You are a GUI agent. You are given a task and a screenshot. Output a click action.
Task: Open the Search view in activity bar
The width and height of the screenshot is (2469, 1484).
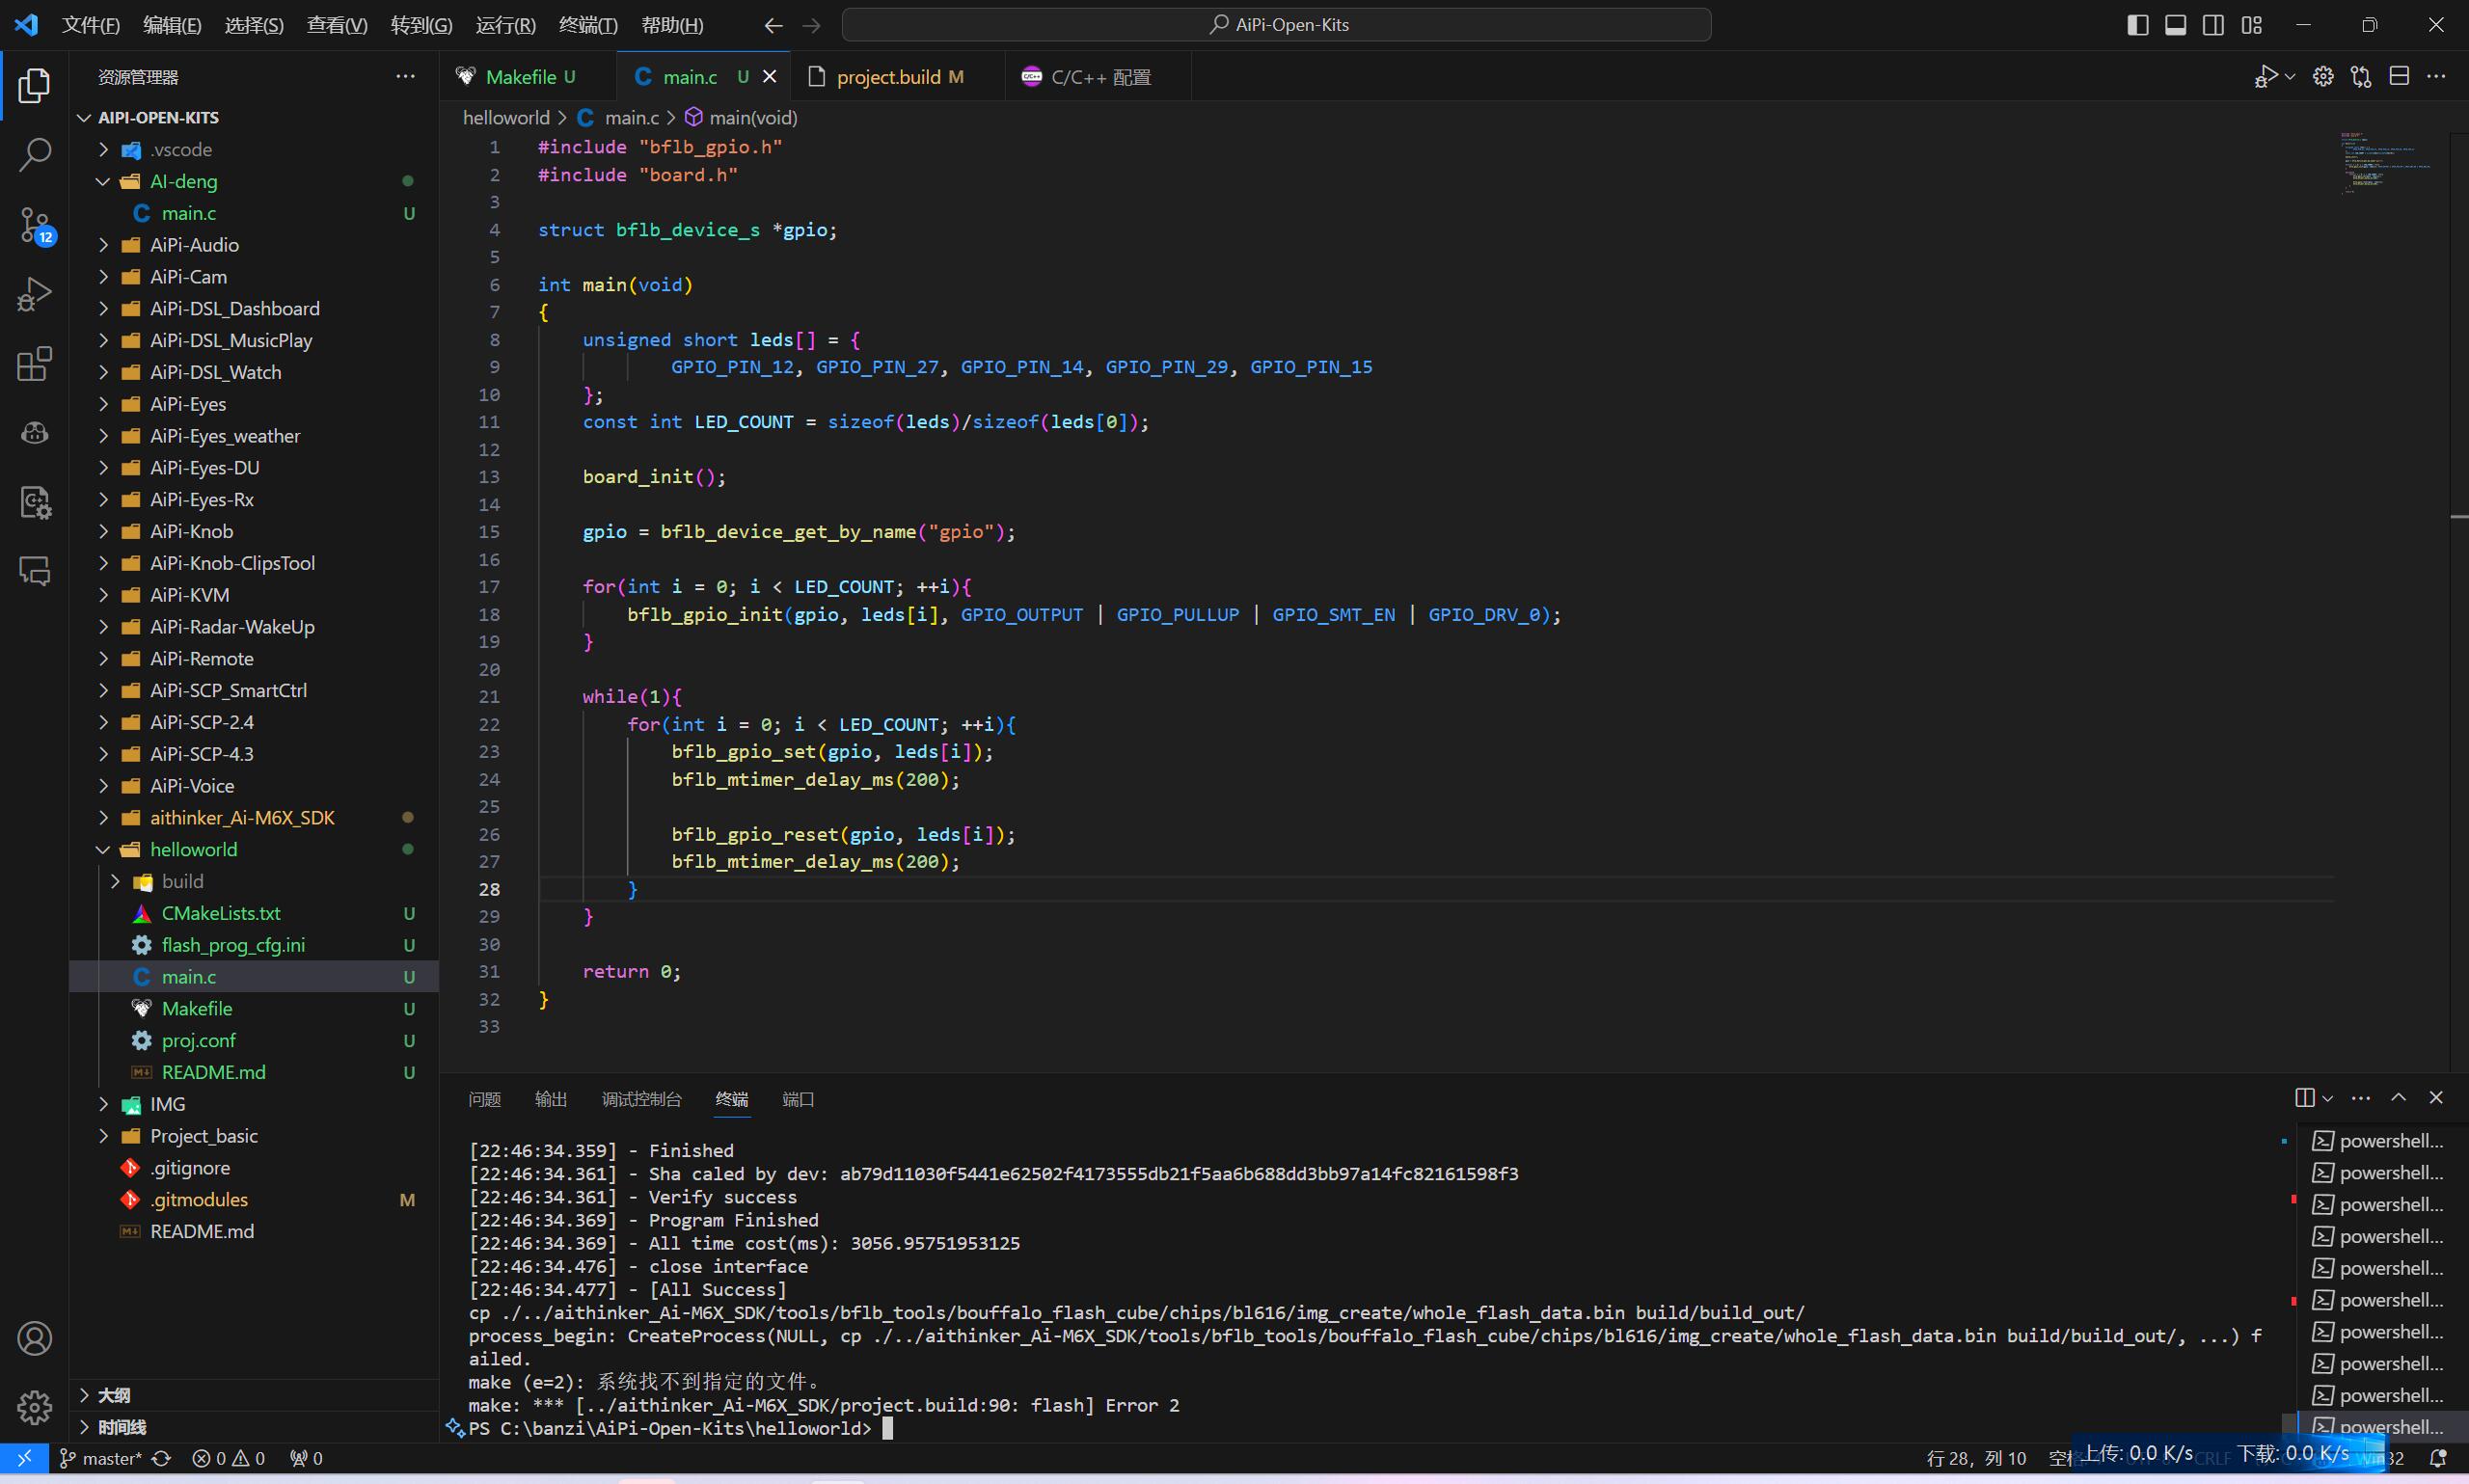pos(34,155)
